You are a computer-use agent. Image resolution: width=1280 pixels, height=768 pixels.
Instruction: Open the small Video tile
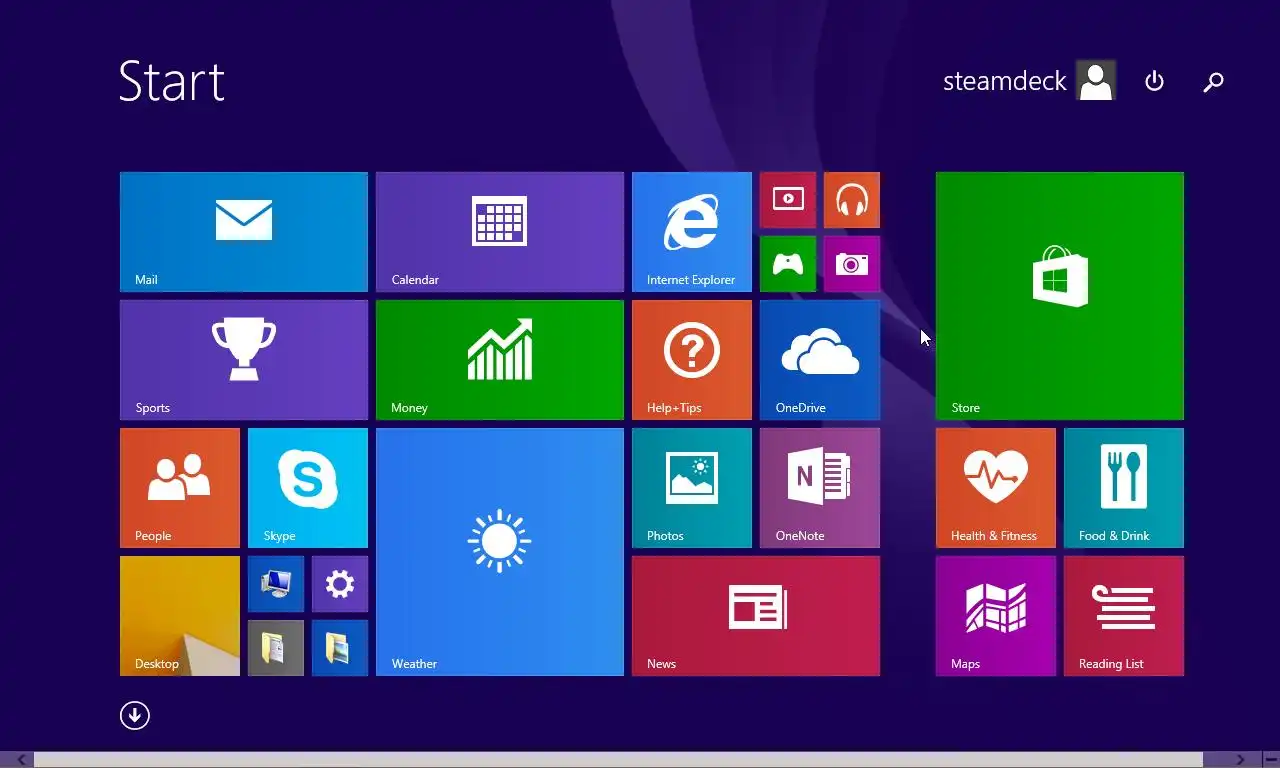click(788, 200)
